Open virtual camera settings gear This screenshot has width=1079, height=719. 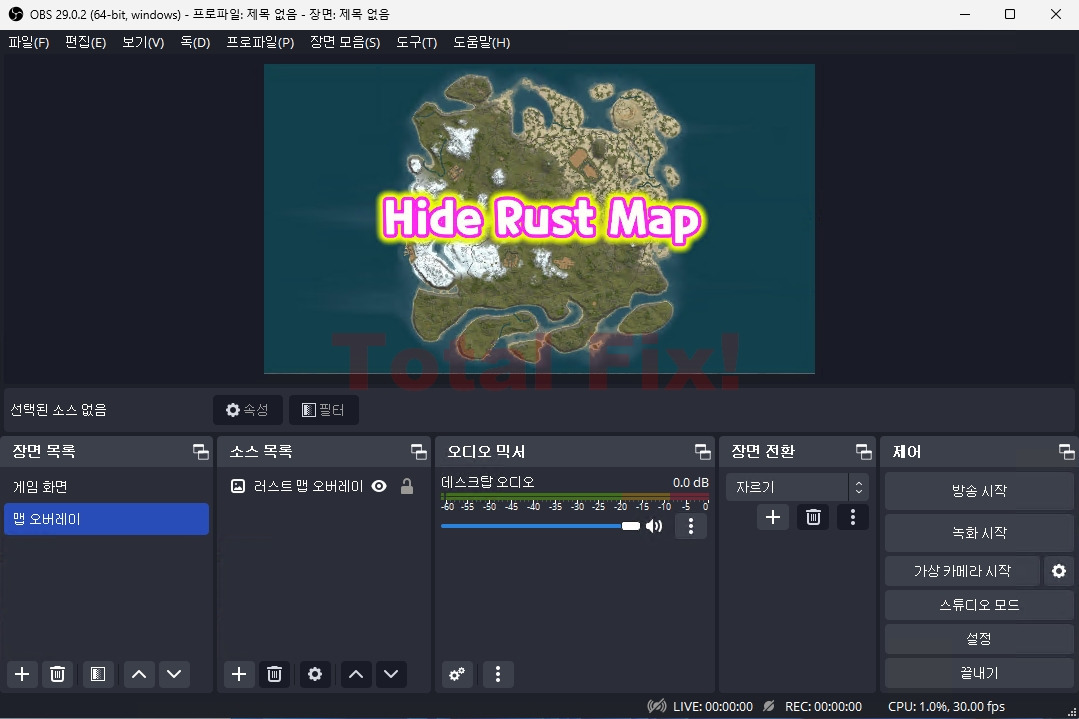[1059, 571]
